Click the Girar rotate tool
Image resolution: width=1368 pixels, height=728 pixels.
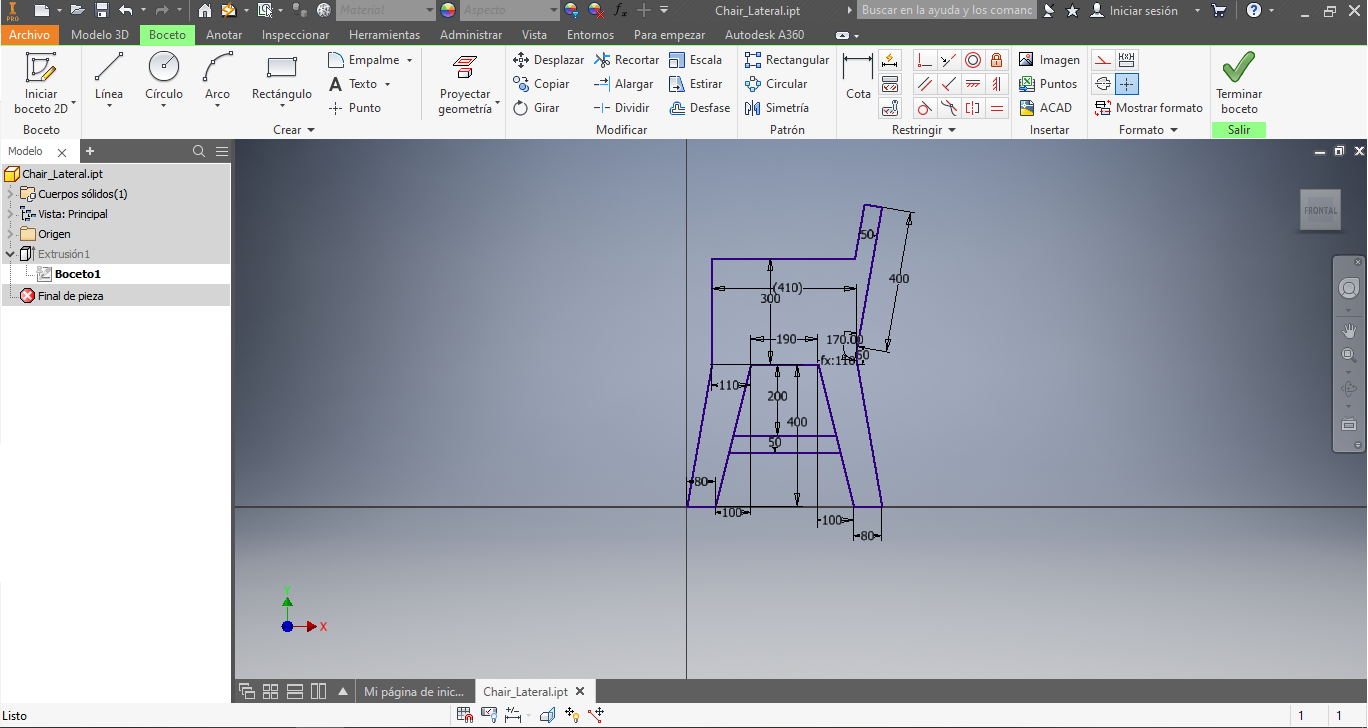[536, 108]
